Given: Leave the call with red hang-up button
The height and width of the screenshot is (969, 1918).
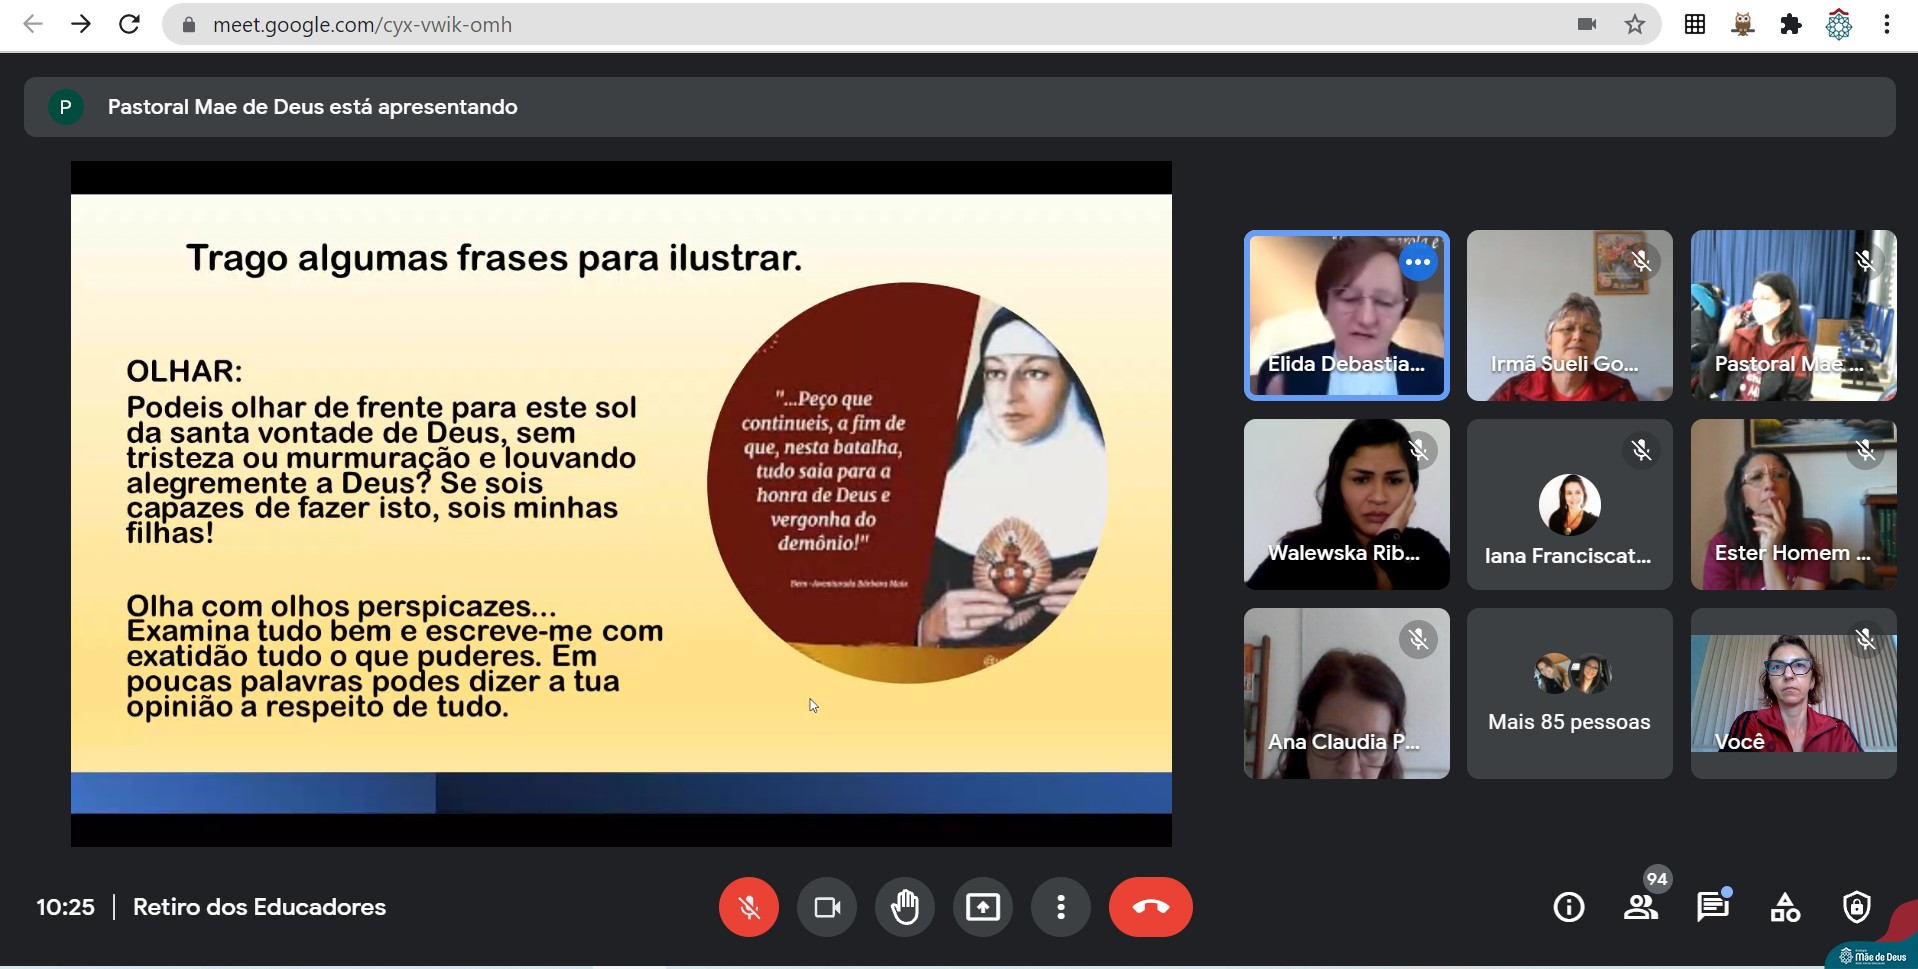Looking at the screenshot, I should tap(1150, 907).
